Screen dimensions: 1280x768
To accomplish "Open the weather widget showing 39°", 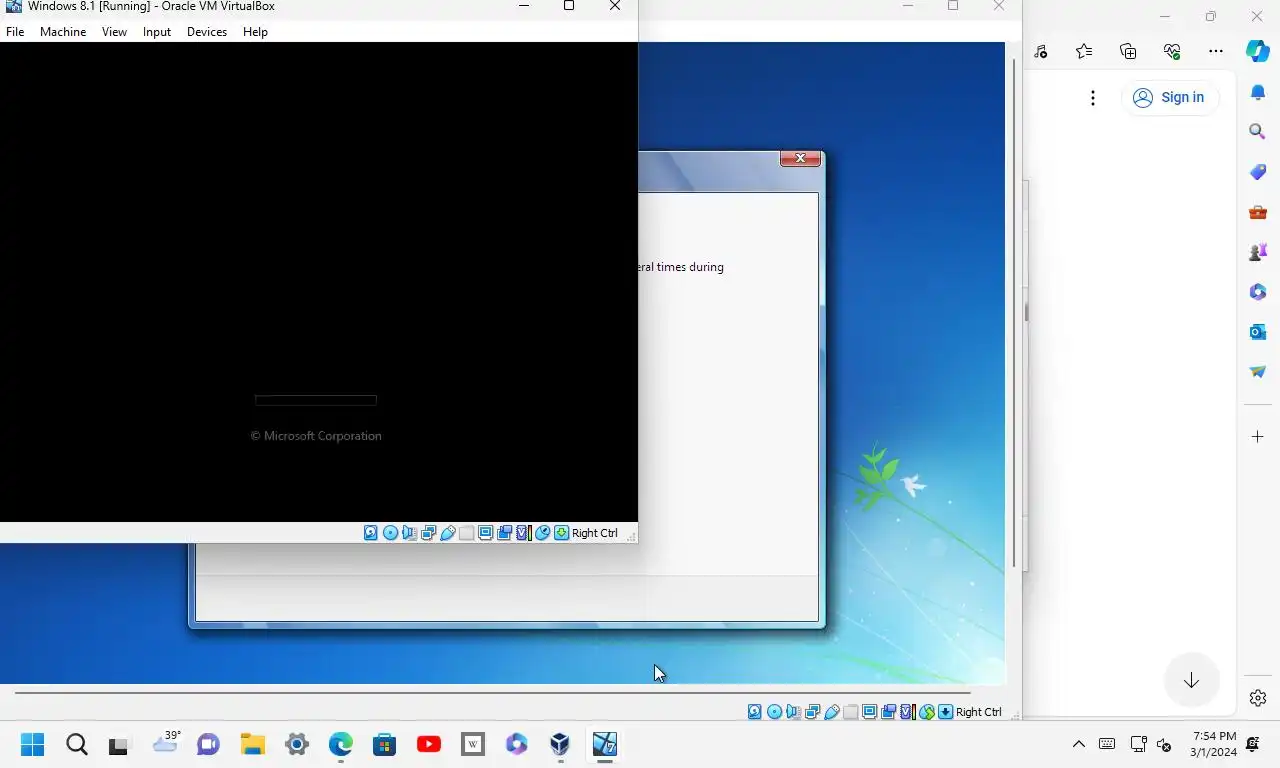I will click(x=166, y=742).
